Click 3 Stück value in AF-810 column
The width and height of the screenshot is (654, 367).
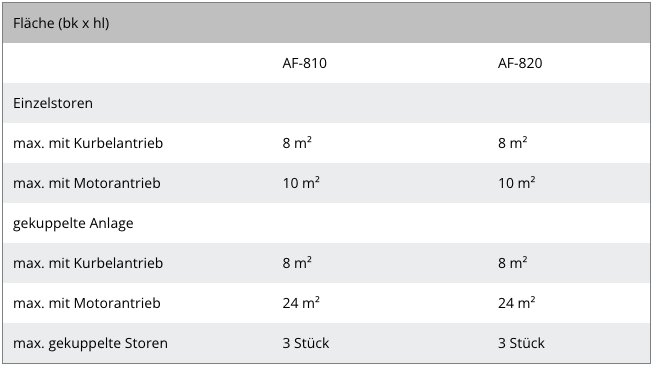click(306, 343)
